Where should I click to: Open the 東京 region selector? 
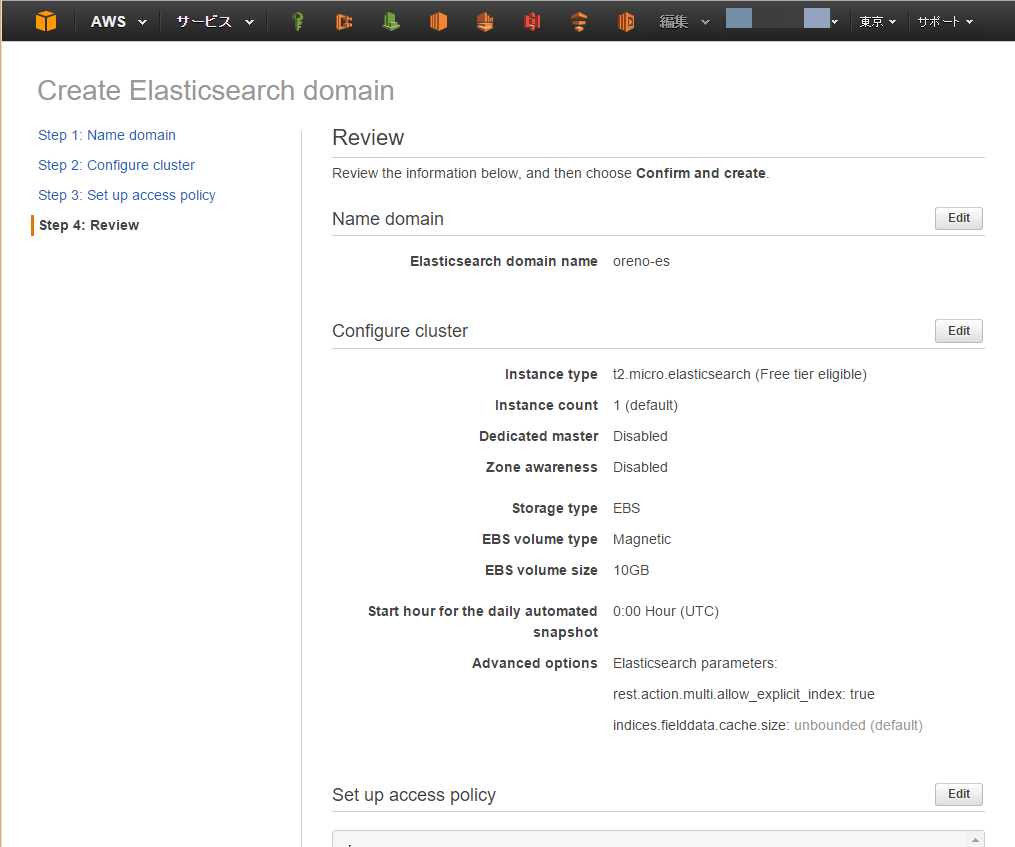point(877,21)
